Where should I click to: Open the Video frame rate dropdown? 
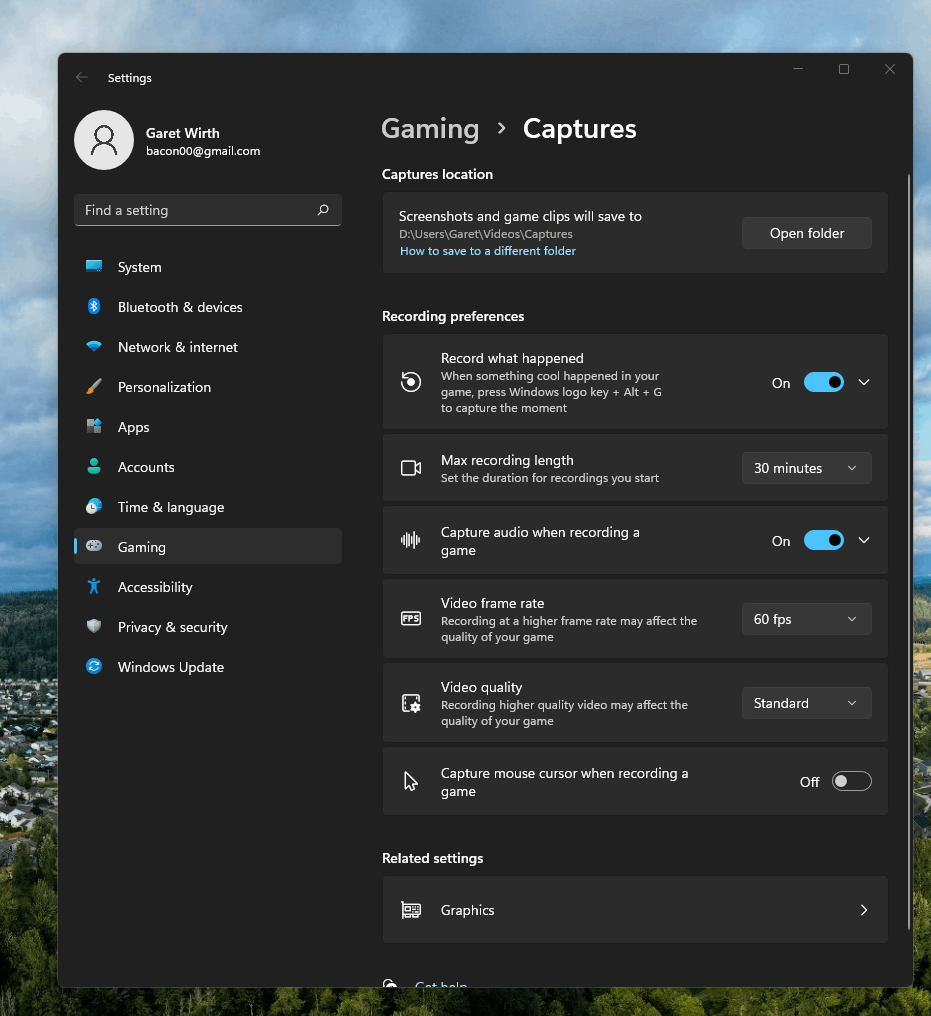[806, 619]
